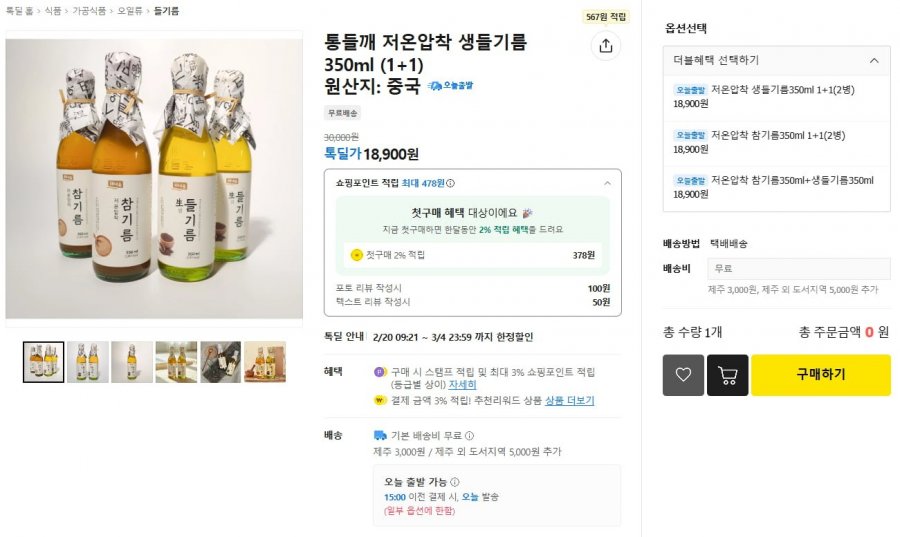The image size is (900, 537).
Task: Open the 자세히 benefits link
Action: pos(462,385)
